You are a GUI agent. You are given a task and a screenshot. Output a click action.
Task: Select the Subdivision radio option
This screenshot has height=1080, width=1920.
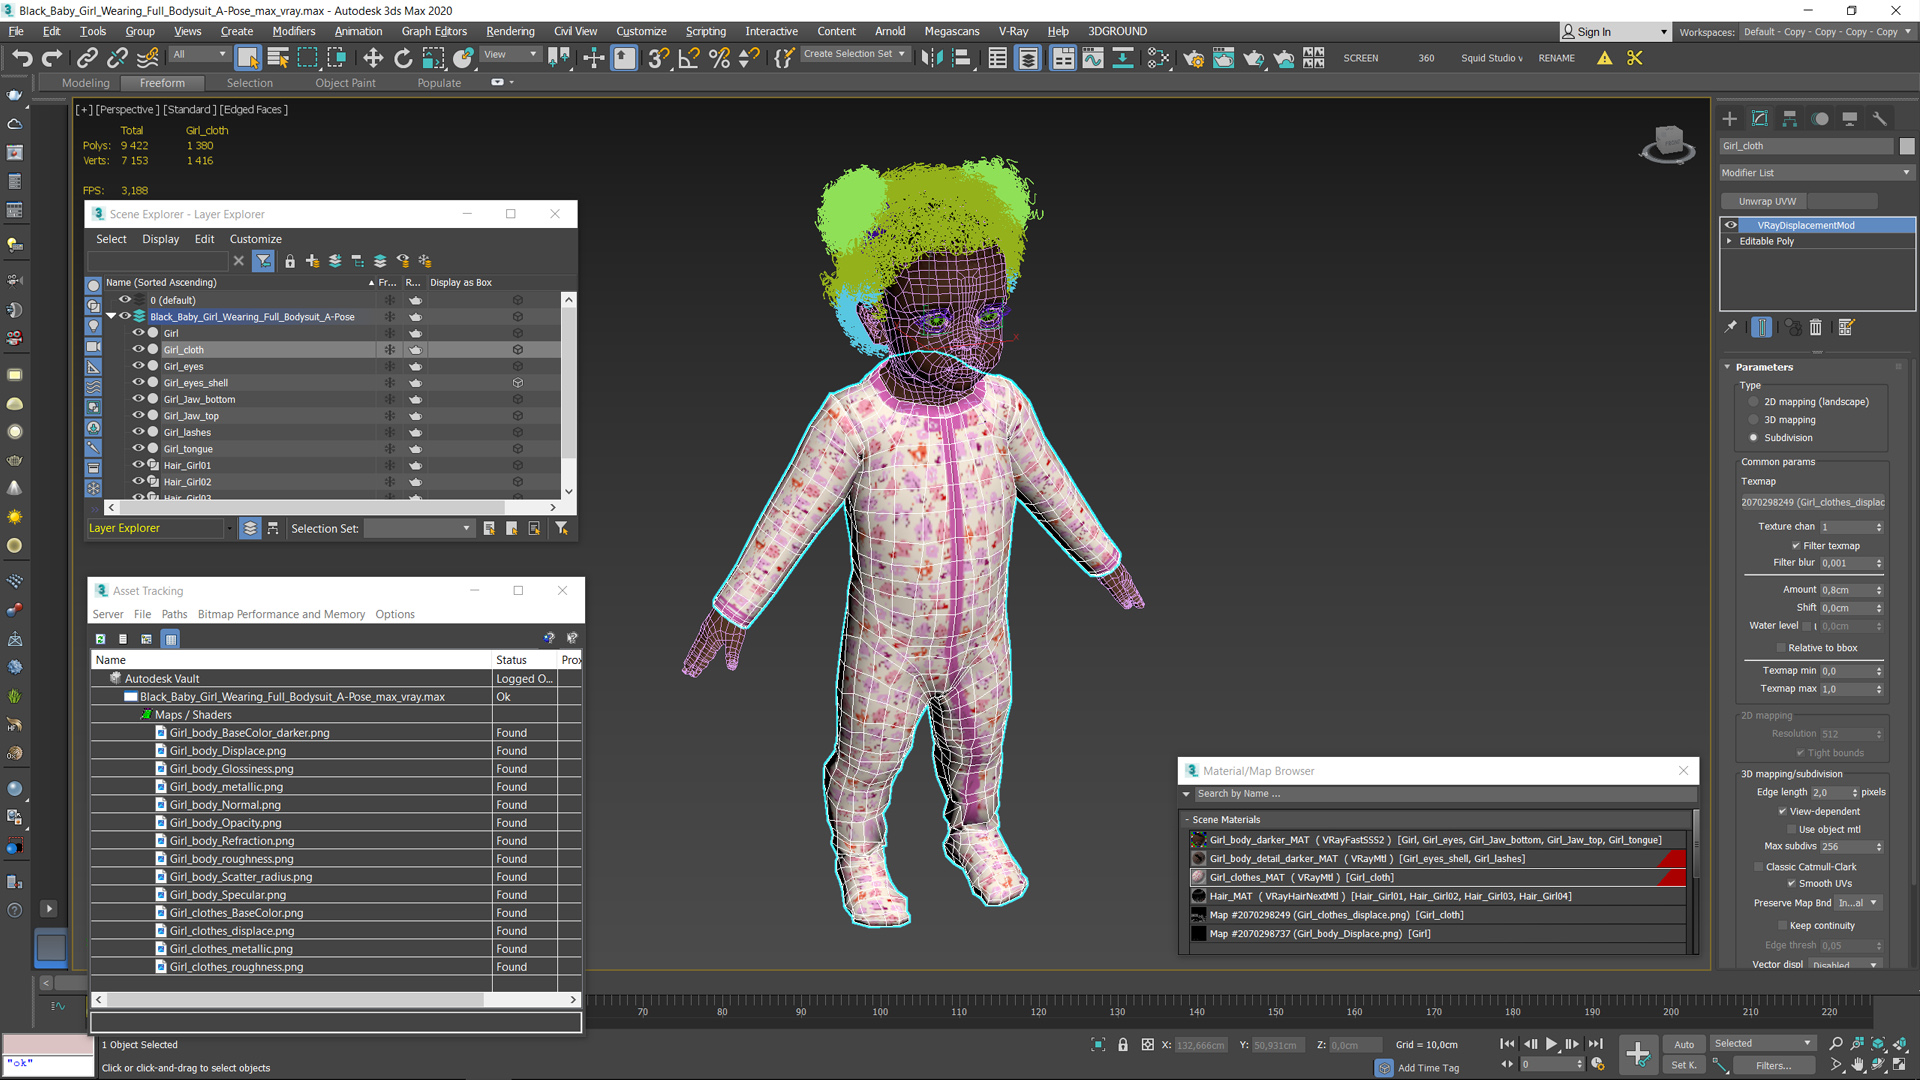(x=1753, y=438)
